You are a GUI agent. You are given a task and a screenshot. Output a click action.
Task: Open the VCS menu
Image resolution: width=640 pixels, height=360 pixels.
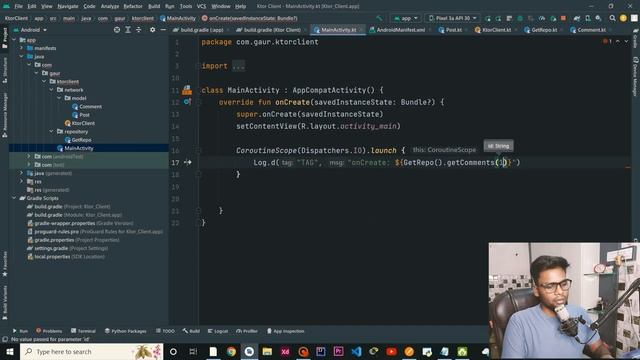point(202,6)
